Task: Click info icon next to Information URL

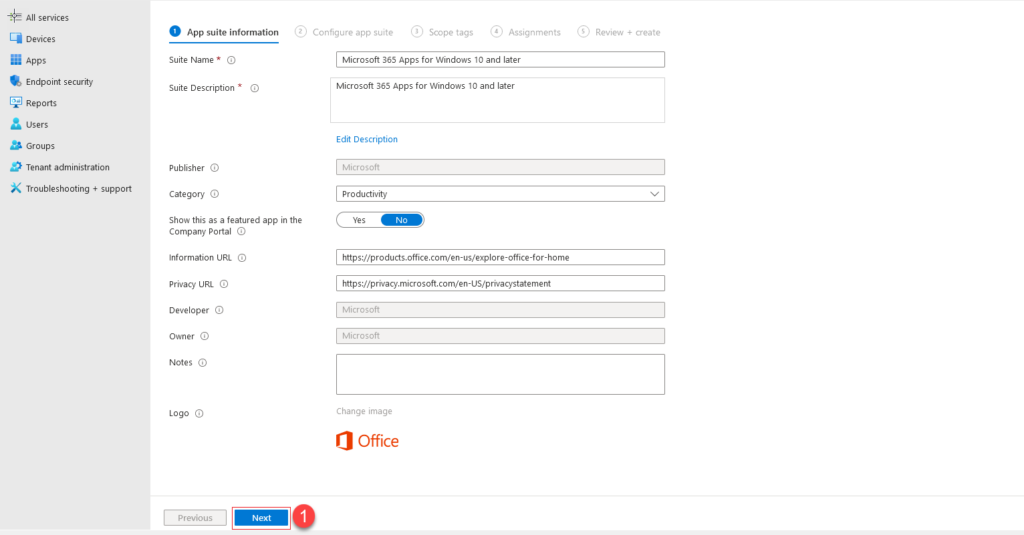Action: (x=242, y=258)
